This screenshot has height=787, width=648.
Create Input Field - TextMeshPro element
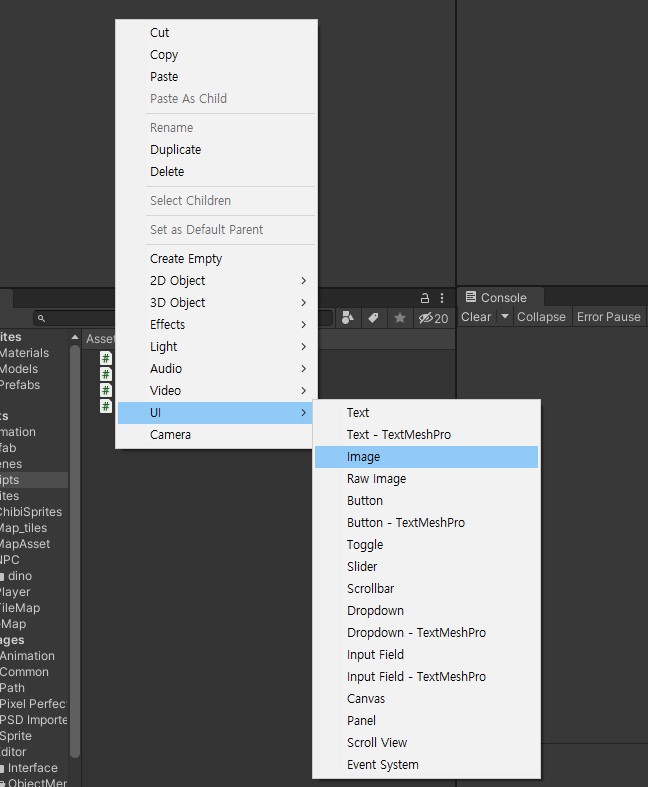tap(426, 677)
